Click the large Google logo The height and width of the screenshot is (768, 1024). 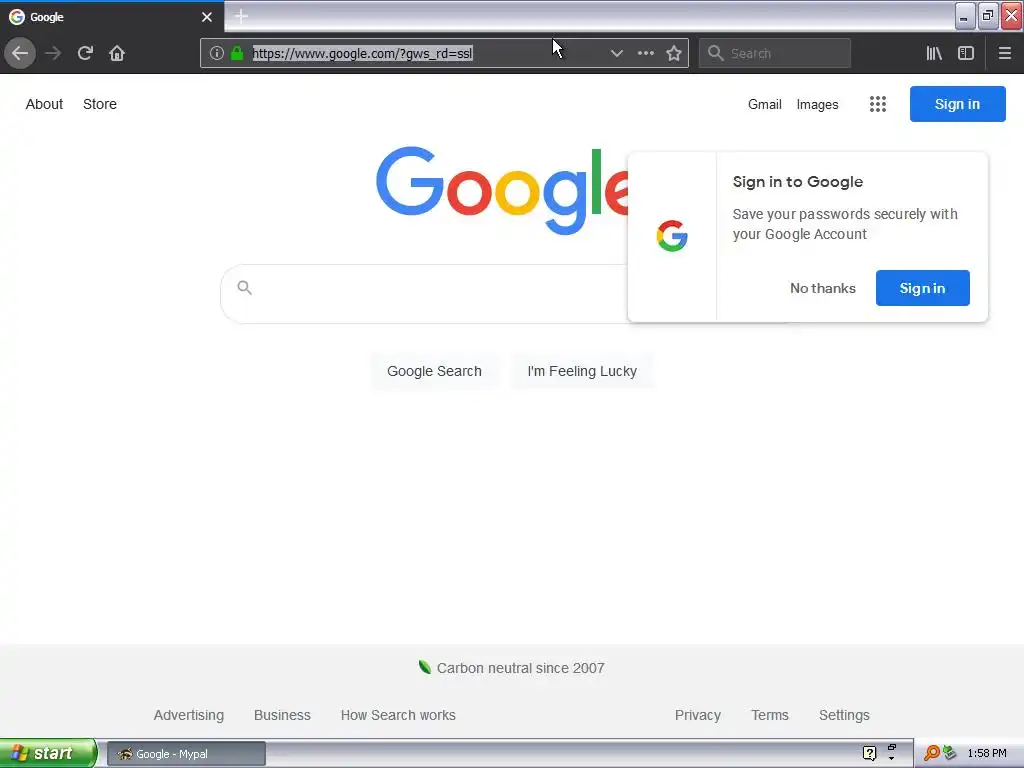point(502,189)
